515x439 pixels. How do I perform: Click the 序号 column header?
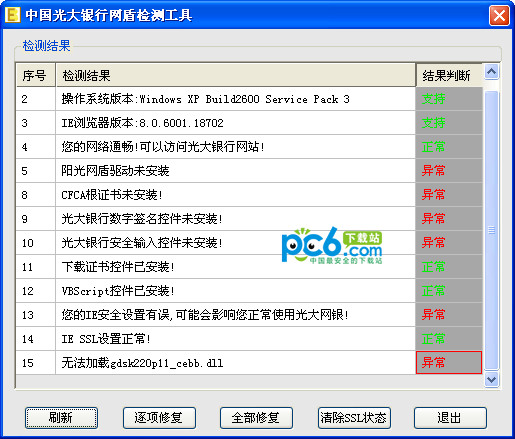35,75
